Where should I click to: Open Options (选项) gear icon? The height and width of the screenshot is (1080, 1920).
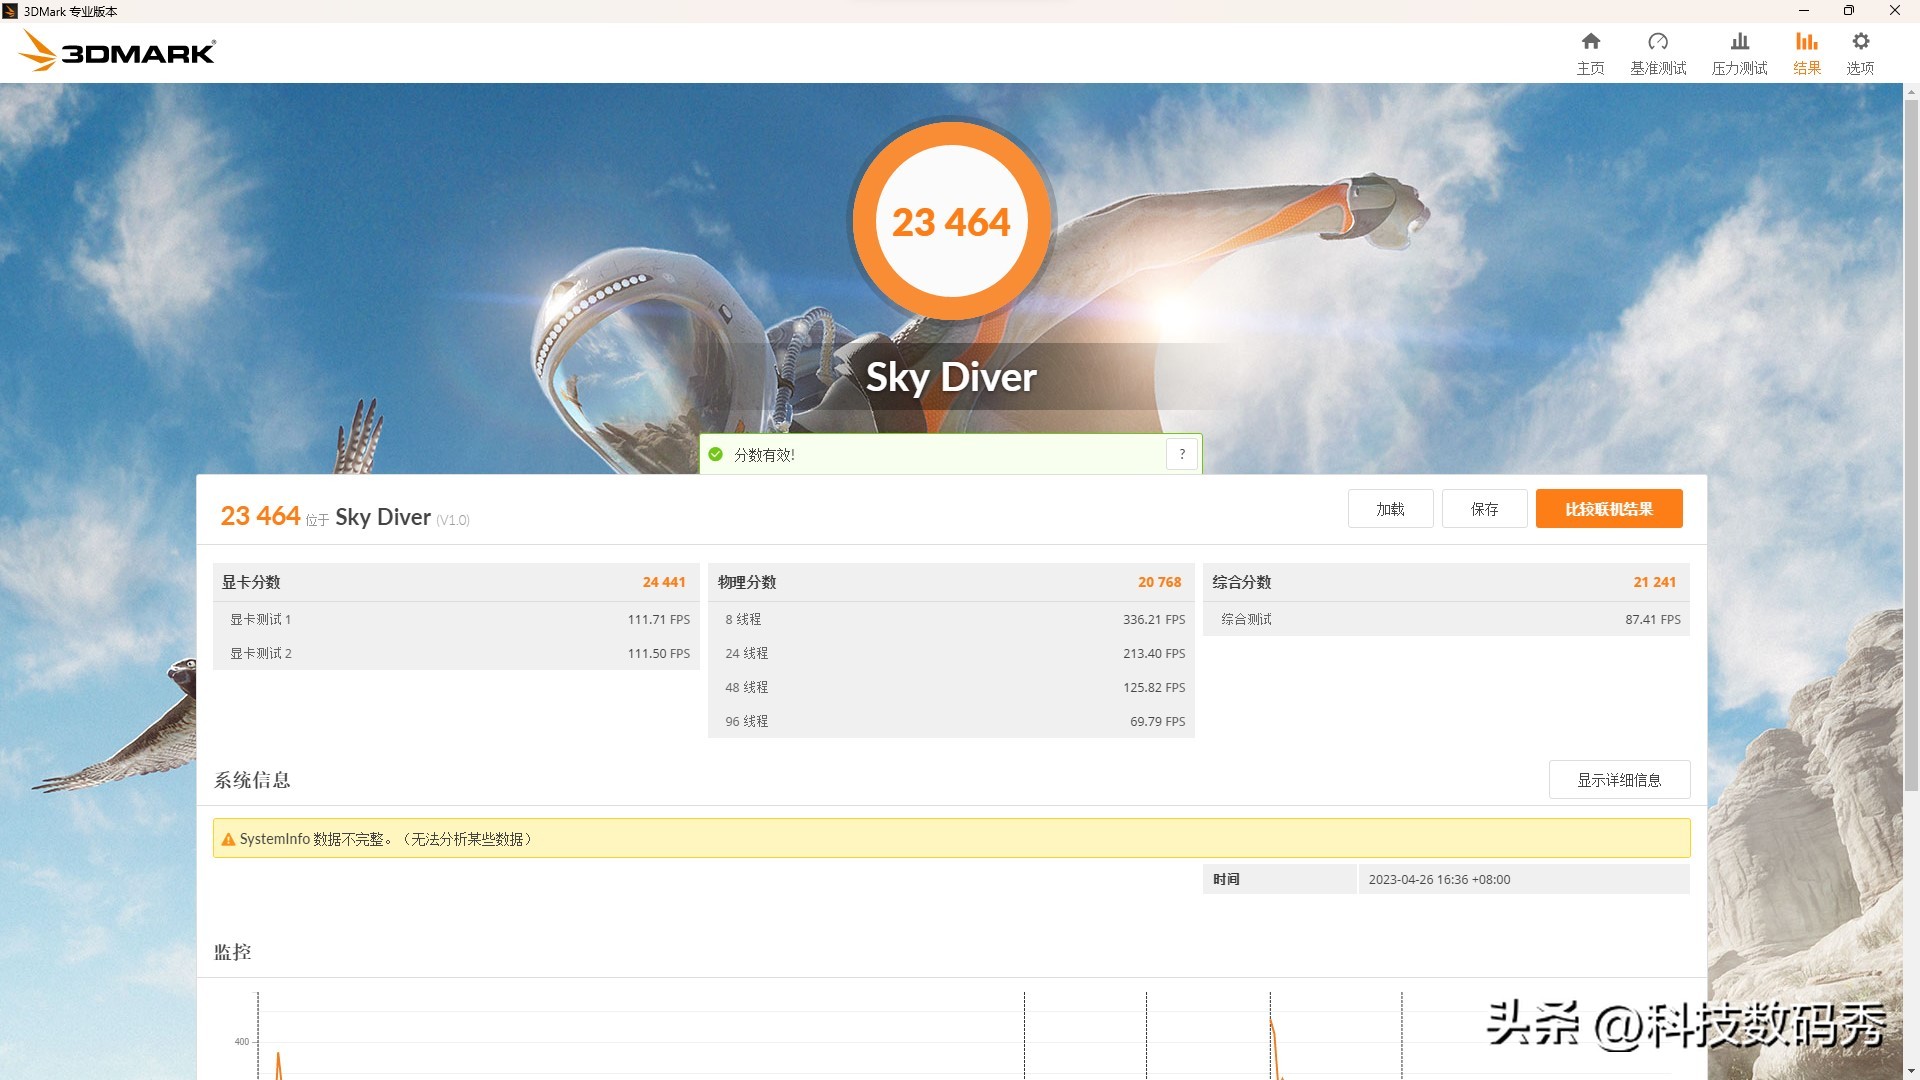1860,42
